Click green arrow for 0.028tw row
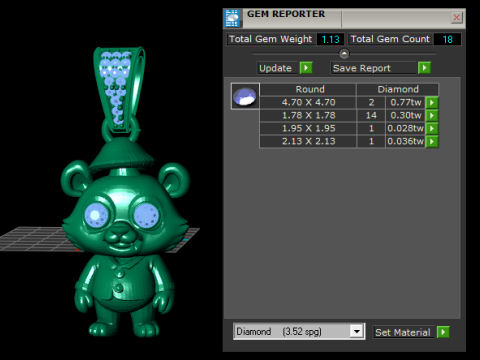 coord(432,128)
